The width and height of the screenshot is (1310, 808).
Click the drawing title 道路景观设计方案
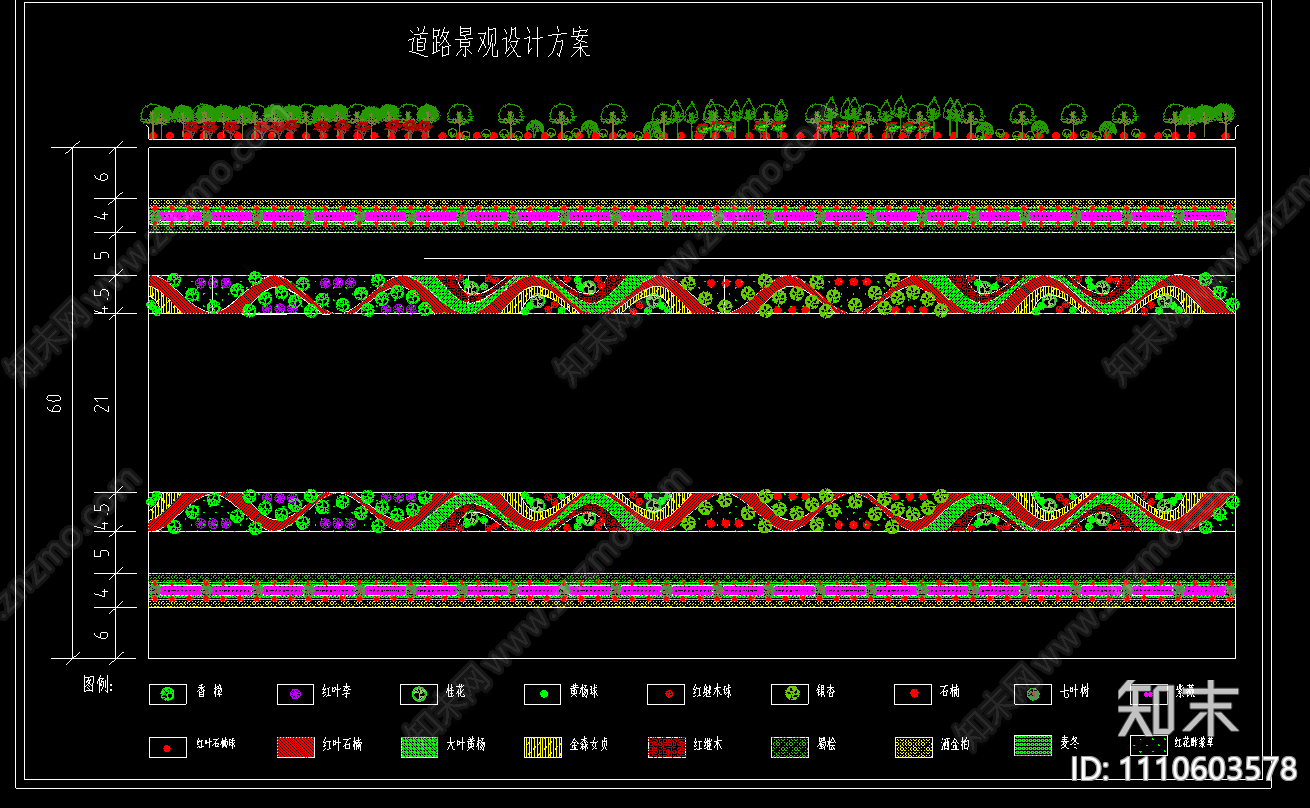pyautogui.click(x=499, y=43)
